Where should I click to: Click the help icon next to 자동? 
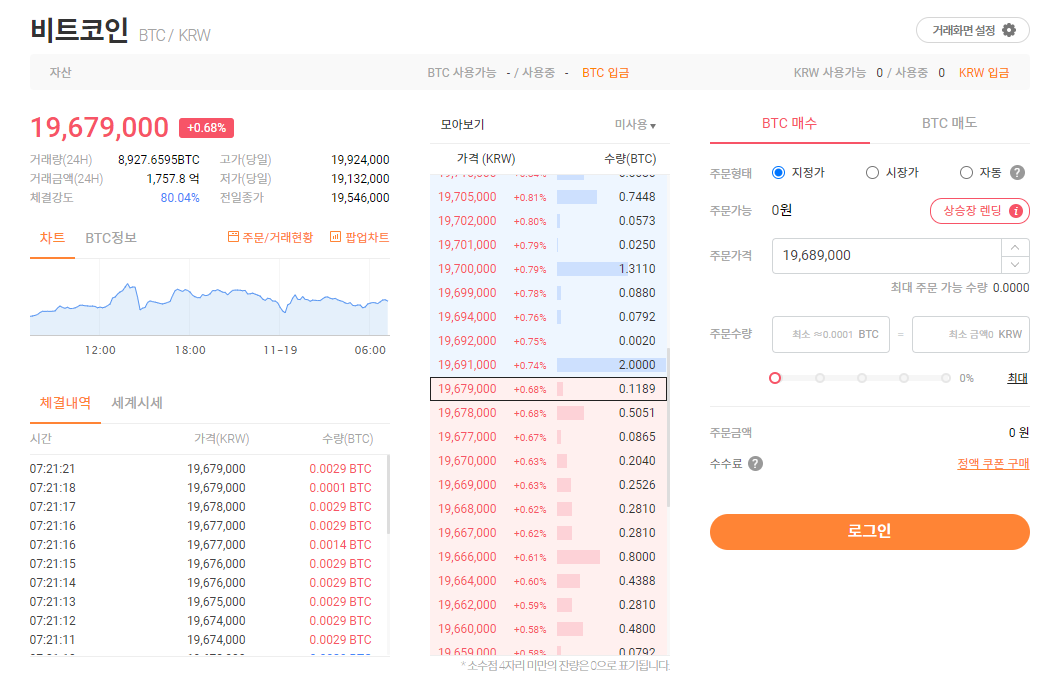1017,172
